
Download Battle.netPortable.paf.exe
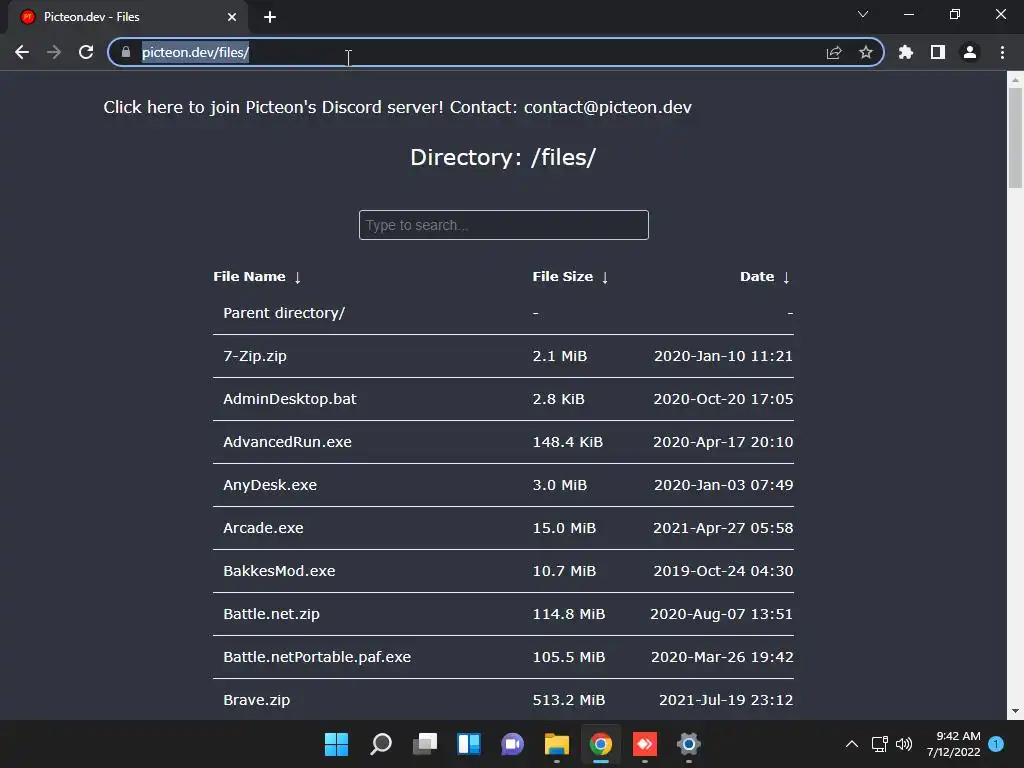tap(317, 657)
